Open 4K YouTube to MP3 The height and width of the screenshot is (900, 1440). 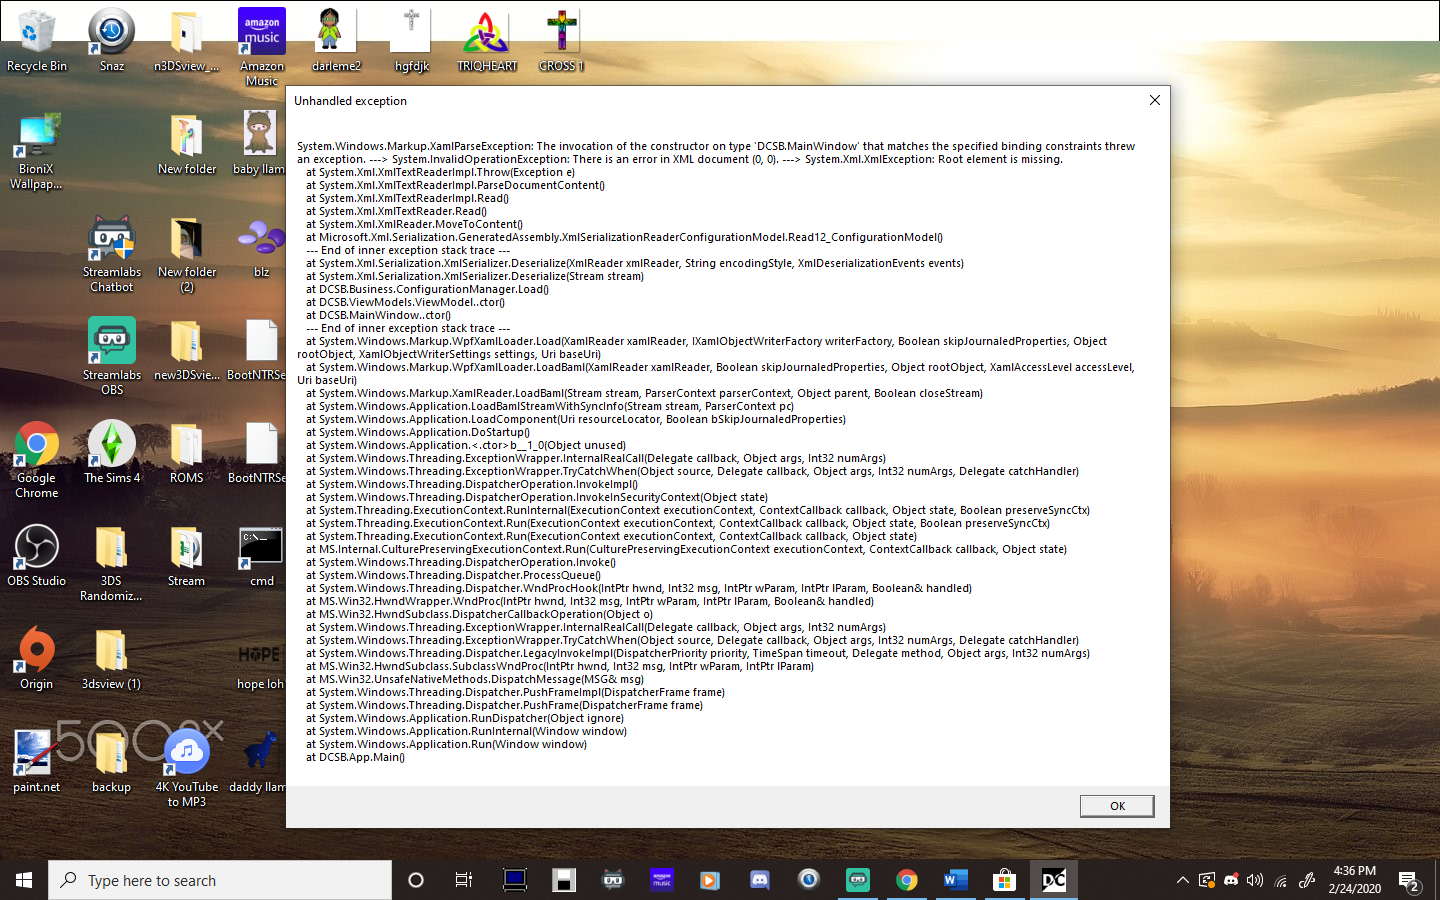tap(186, 750)
